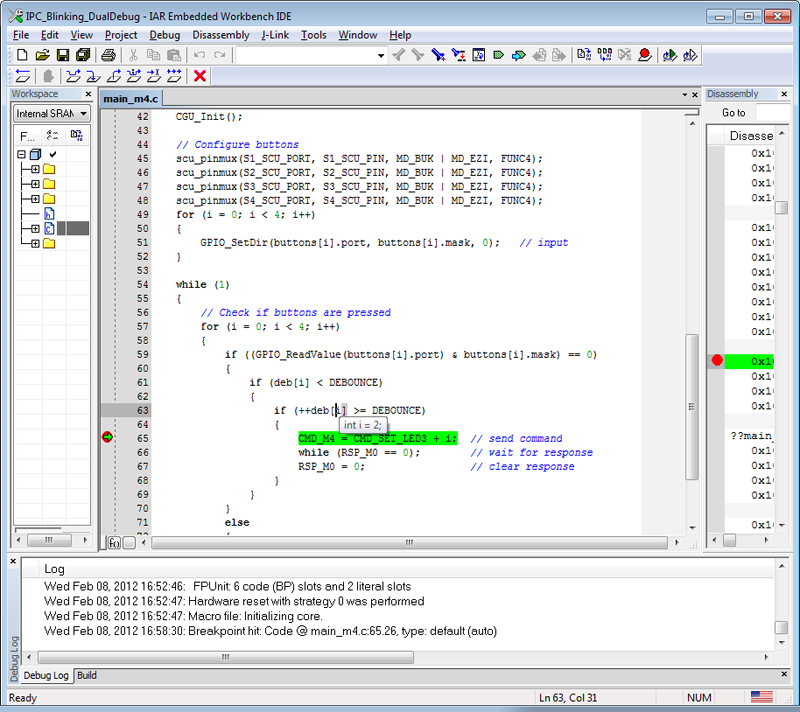800x712 pixels.
Task: Click the Next Statement debug icon
Action: click(134, 76)
